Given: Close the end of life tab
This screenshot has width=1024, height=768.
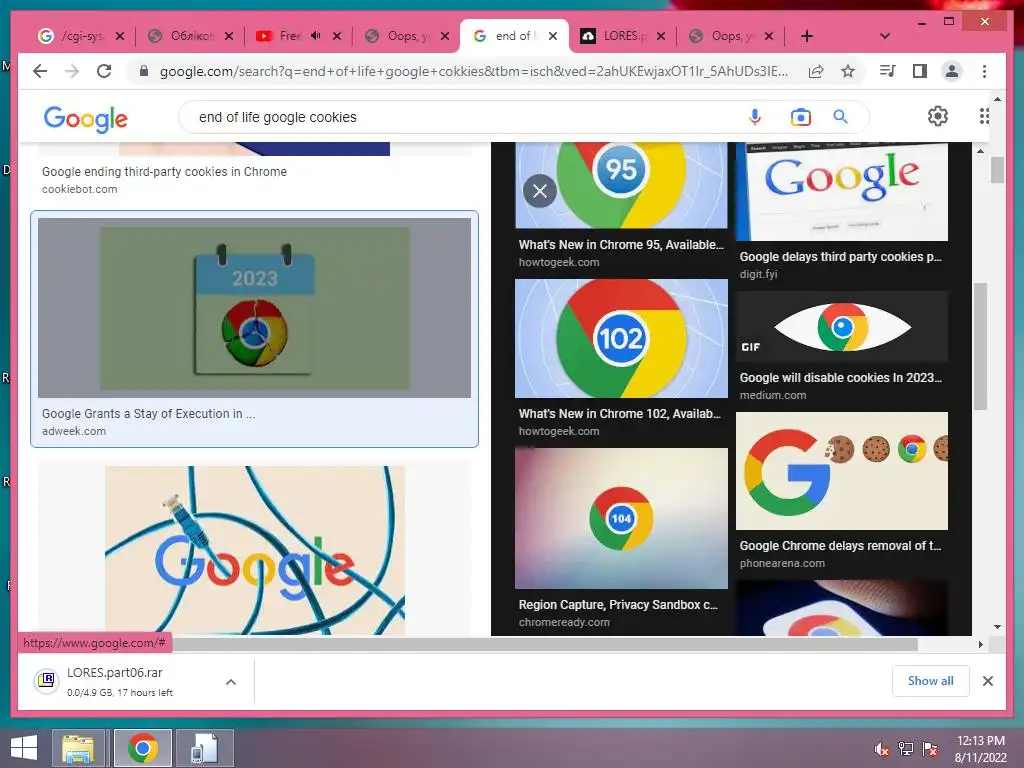Looking at the screenshot, I should [x=552, y=36].
